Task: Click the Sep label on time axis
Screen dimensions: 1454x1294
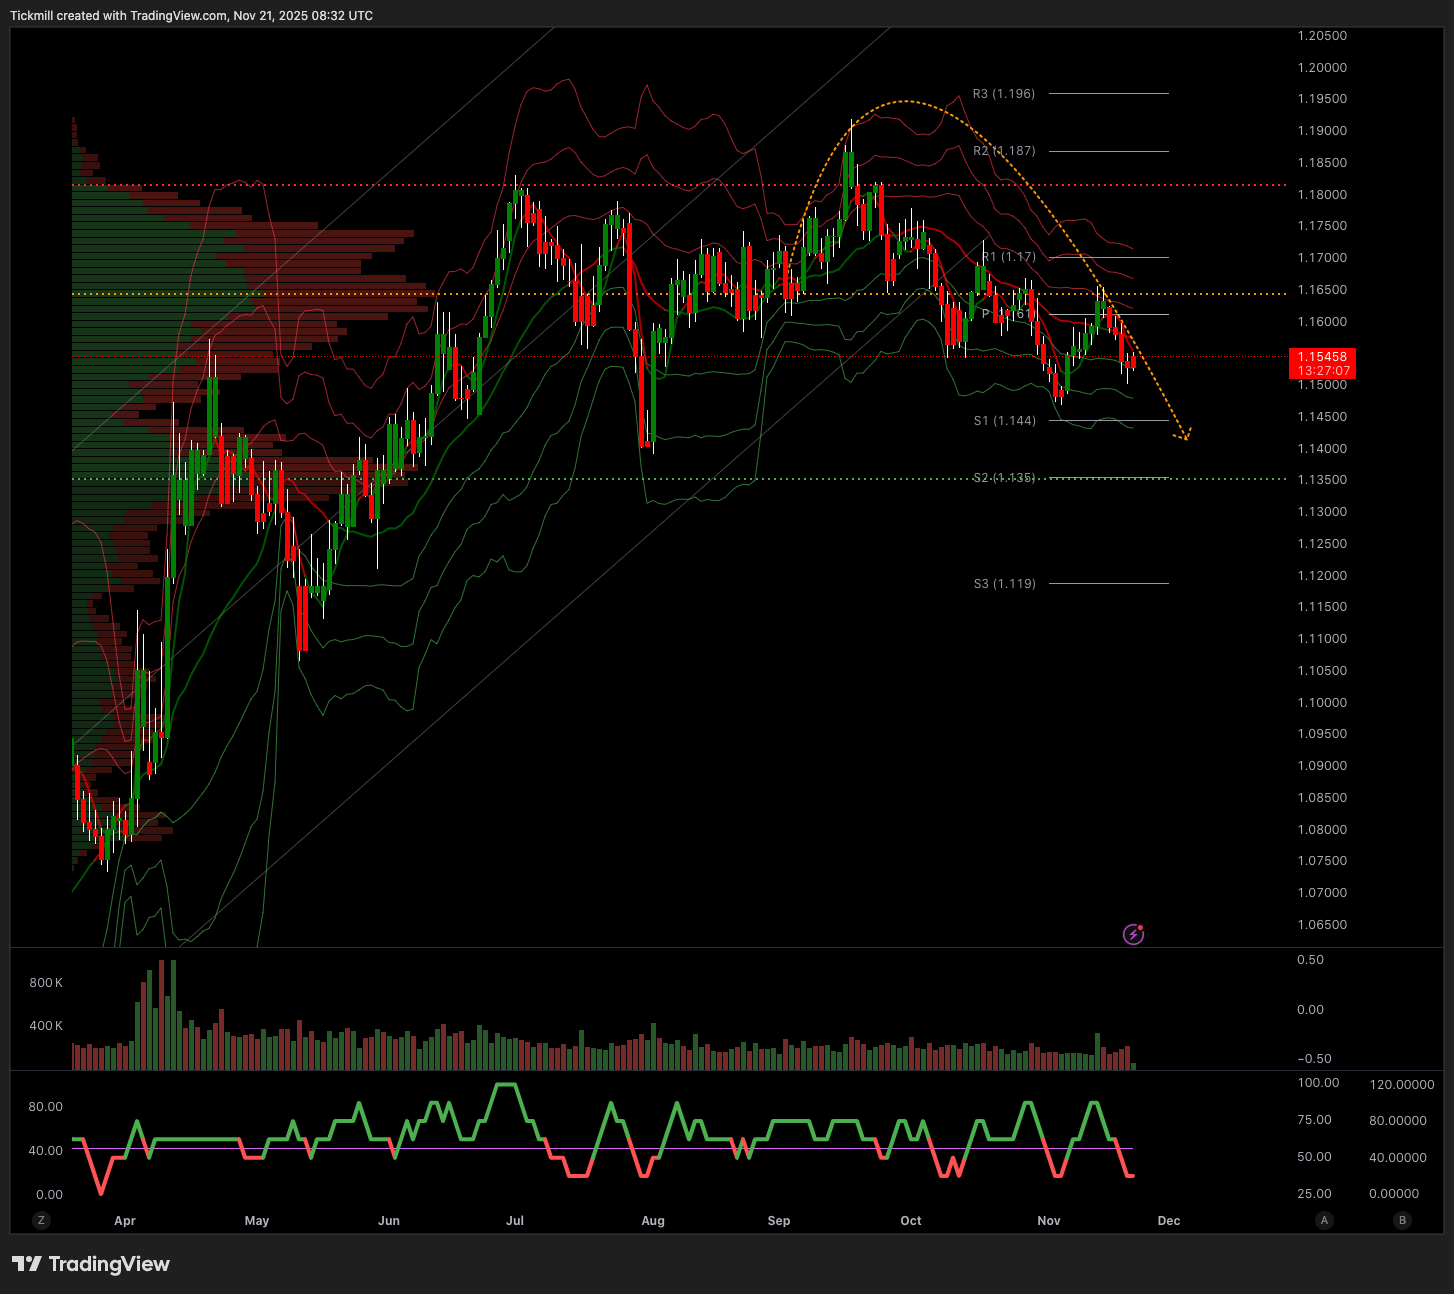Action: tap(778, 1221)
